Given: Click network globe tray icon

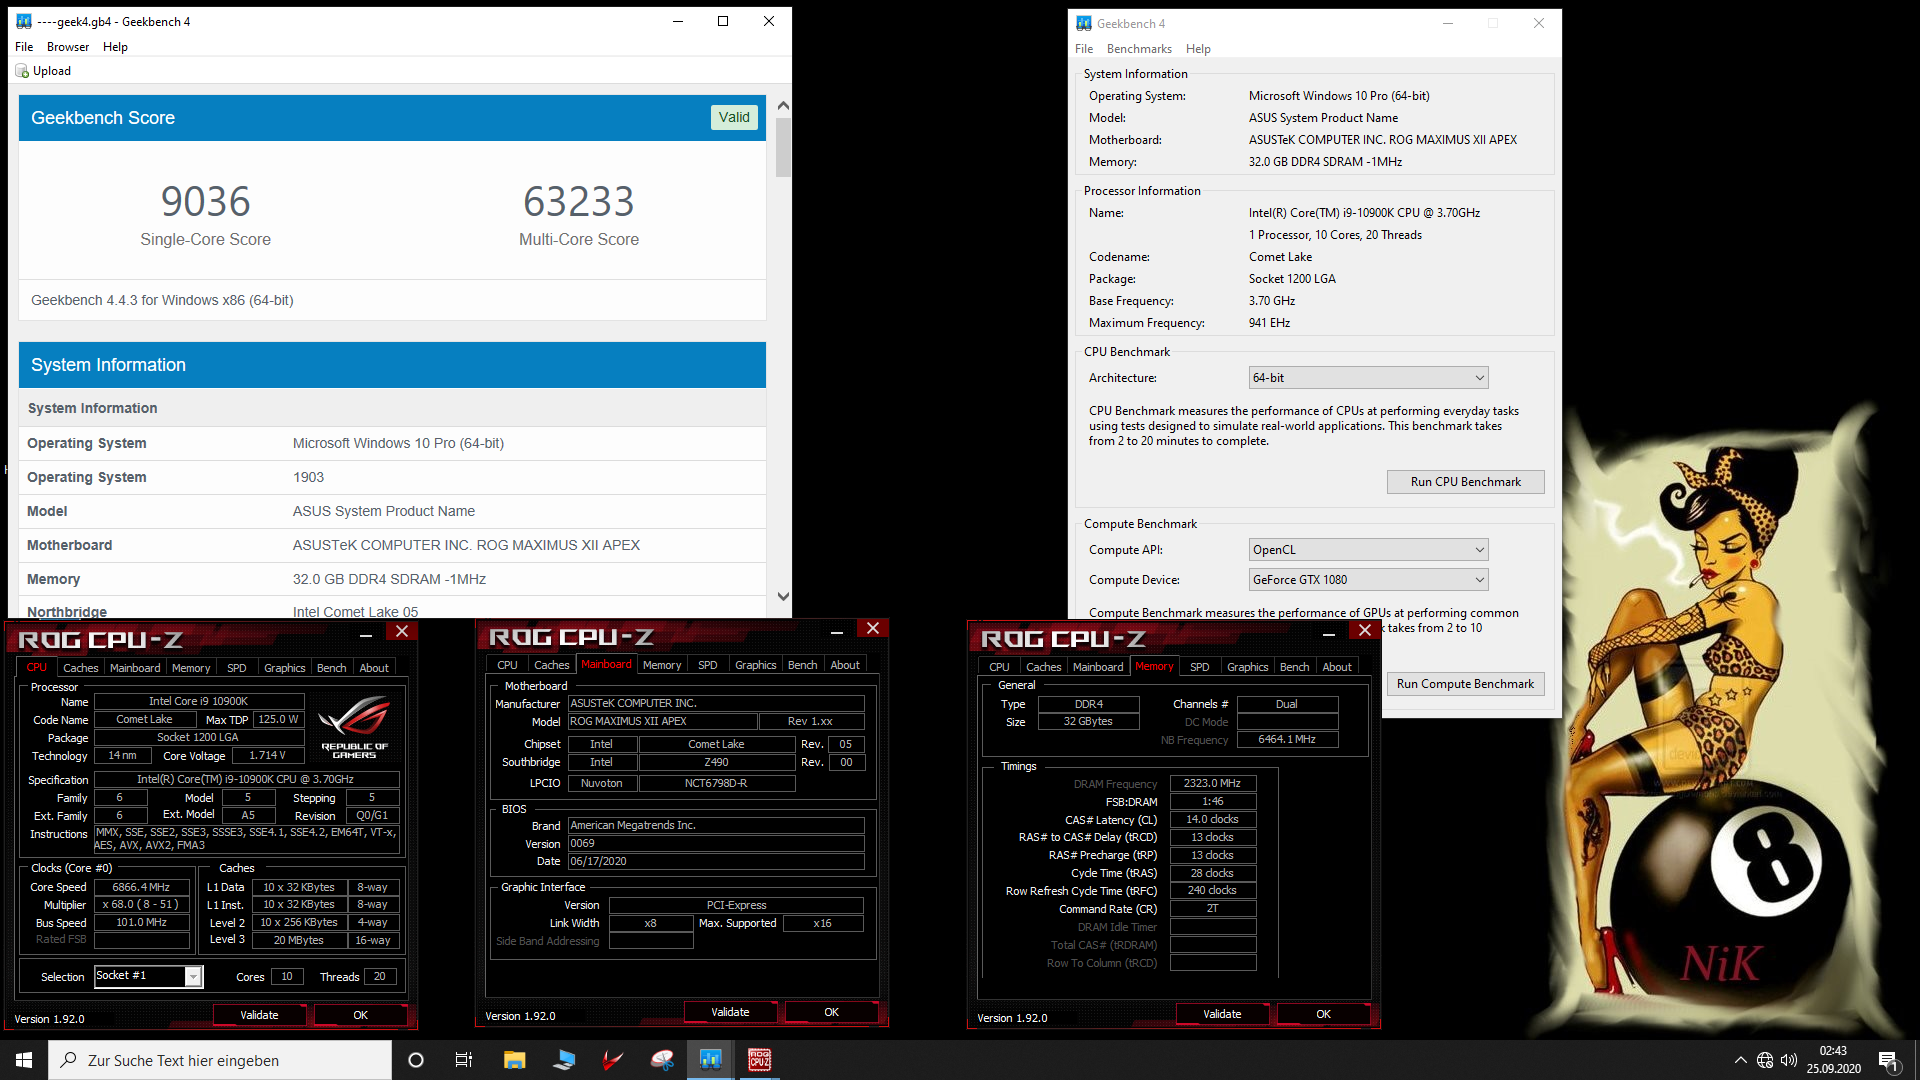Looking at the screenshot, I should coord(1765,1060).
